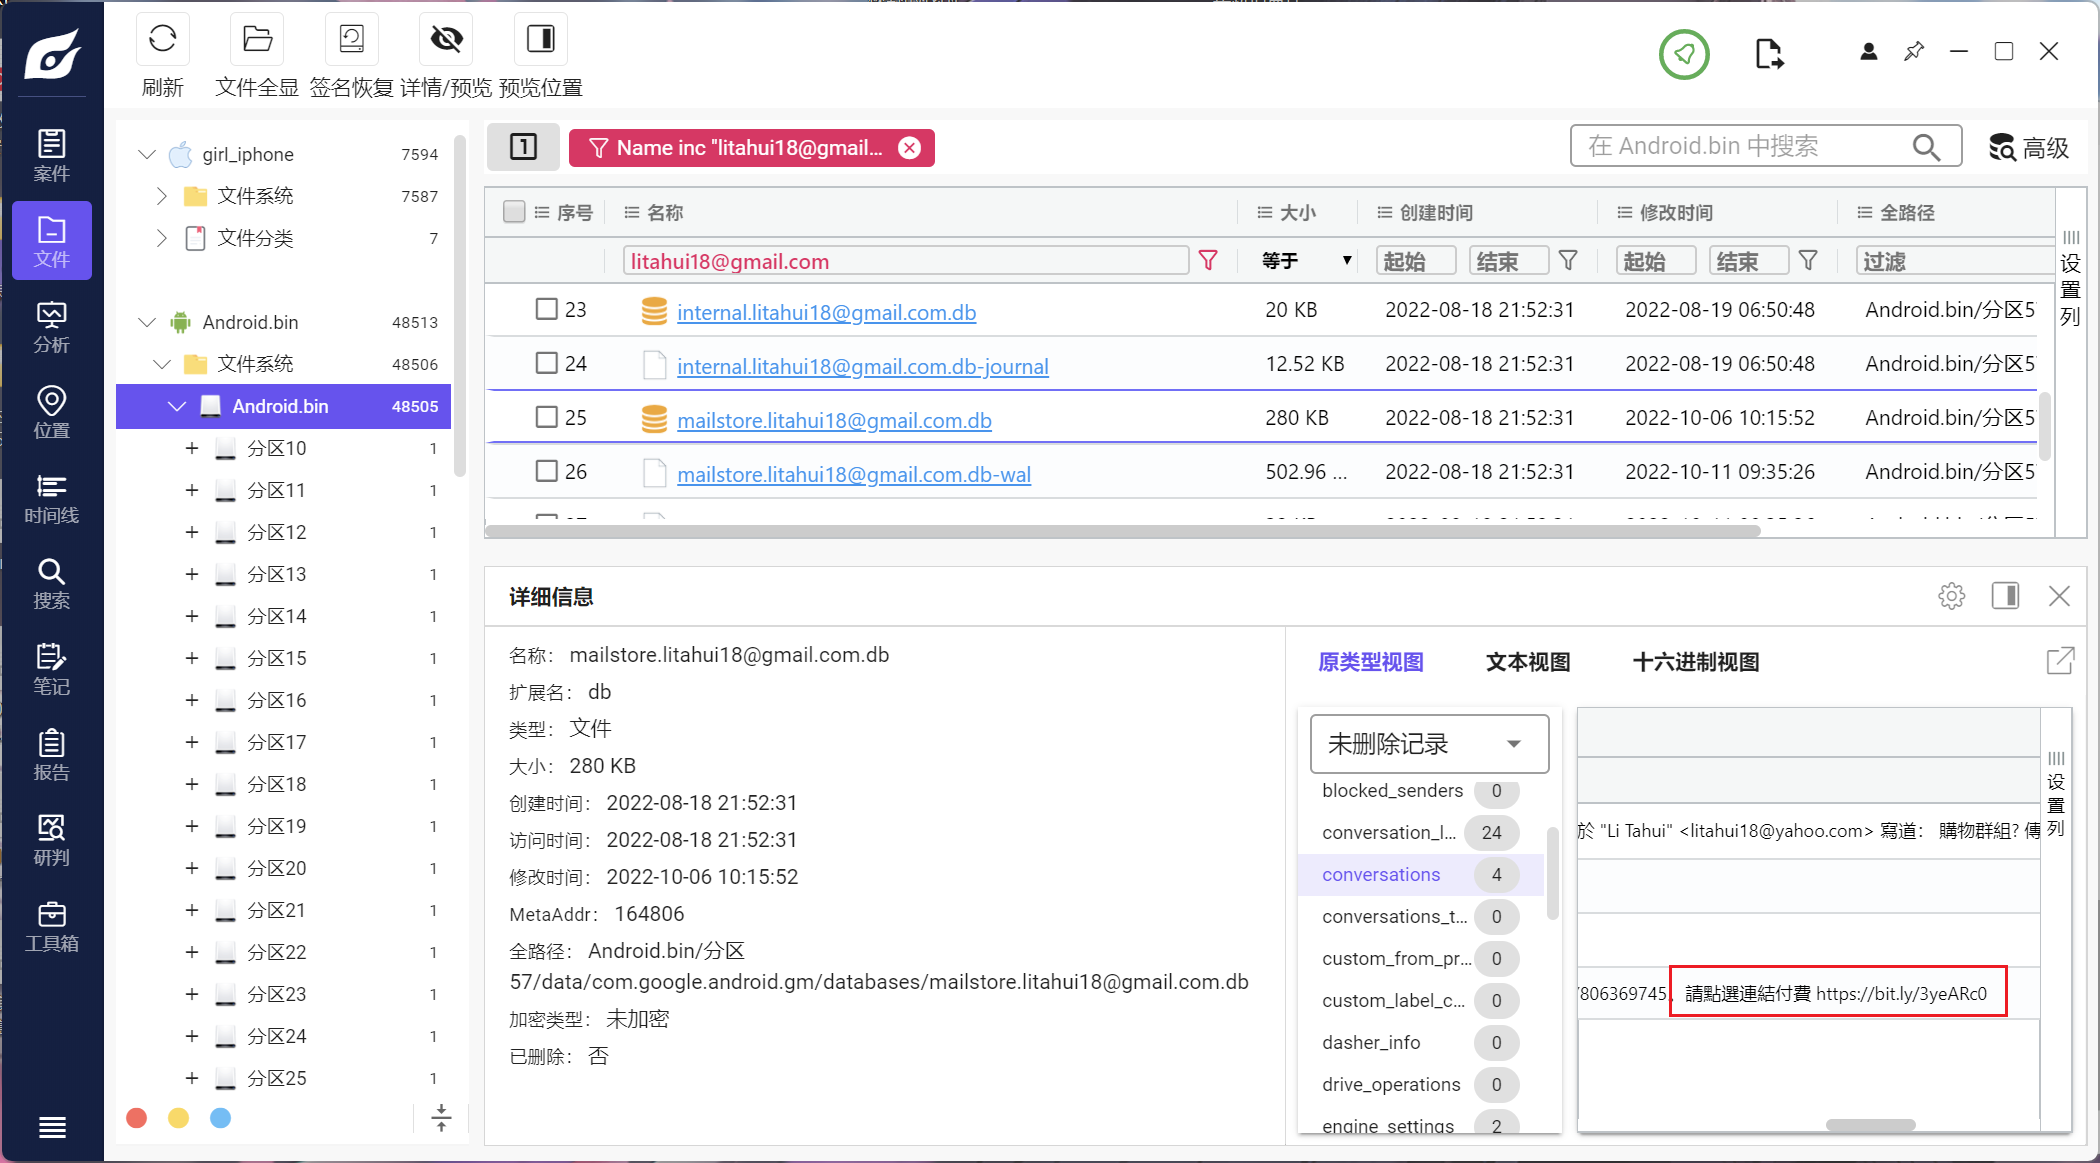Switch to 文本视图 tab
Screen dimensions: 2100x1163
[1527, 662]
